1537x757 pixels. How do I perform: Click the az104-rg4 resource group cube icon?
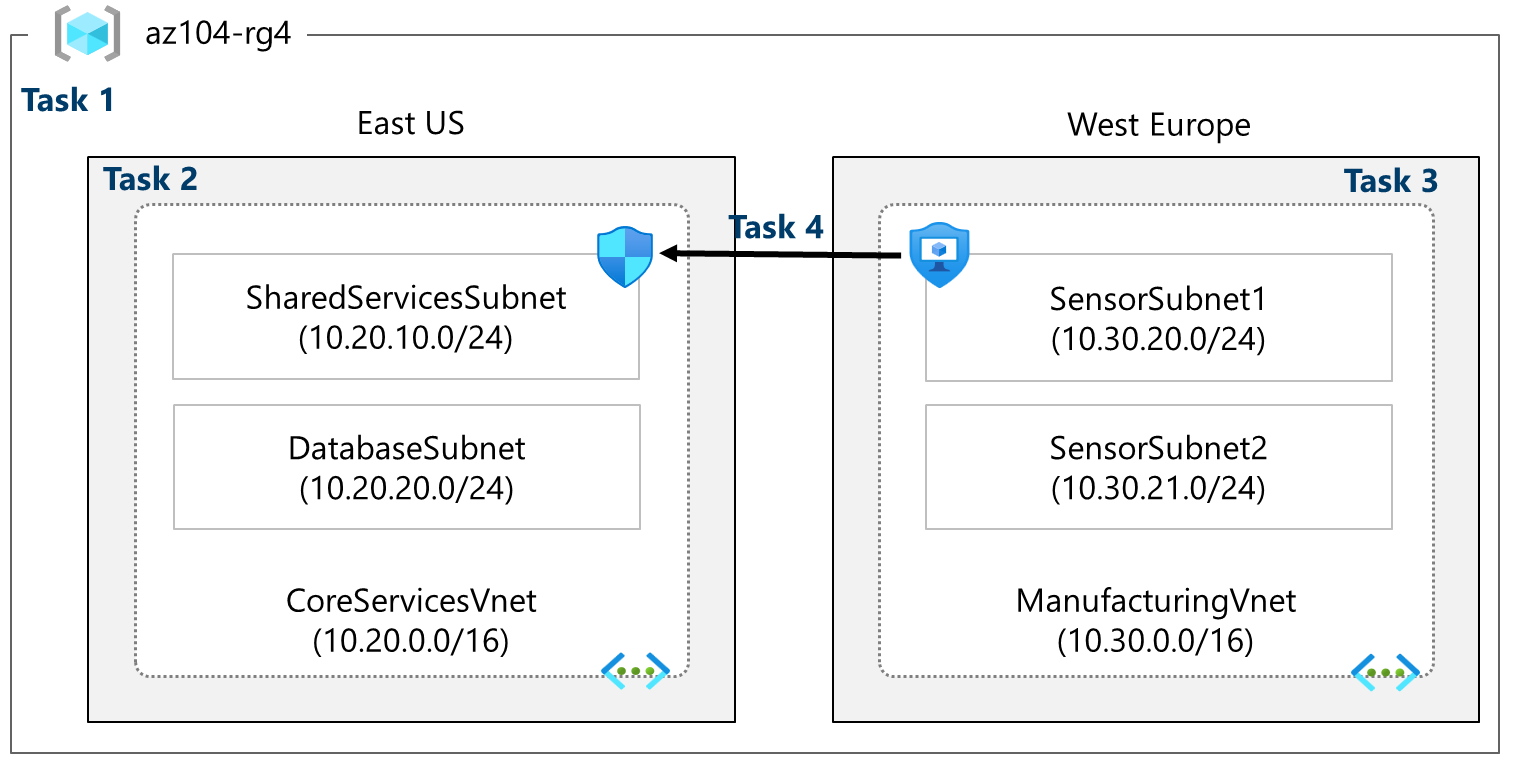click(x=87, y=33)
